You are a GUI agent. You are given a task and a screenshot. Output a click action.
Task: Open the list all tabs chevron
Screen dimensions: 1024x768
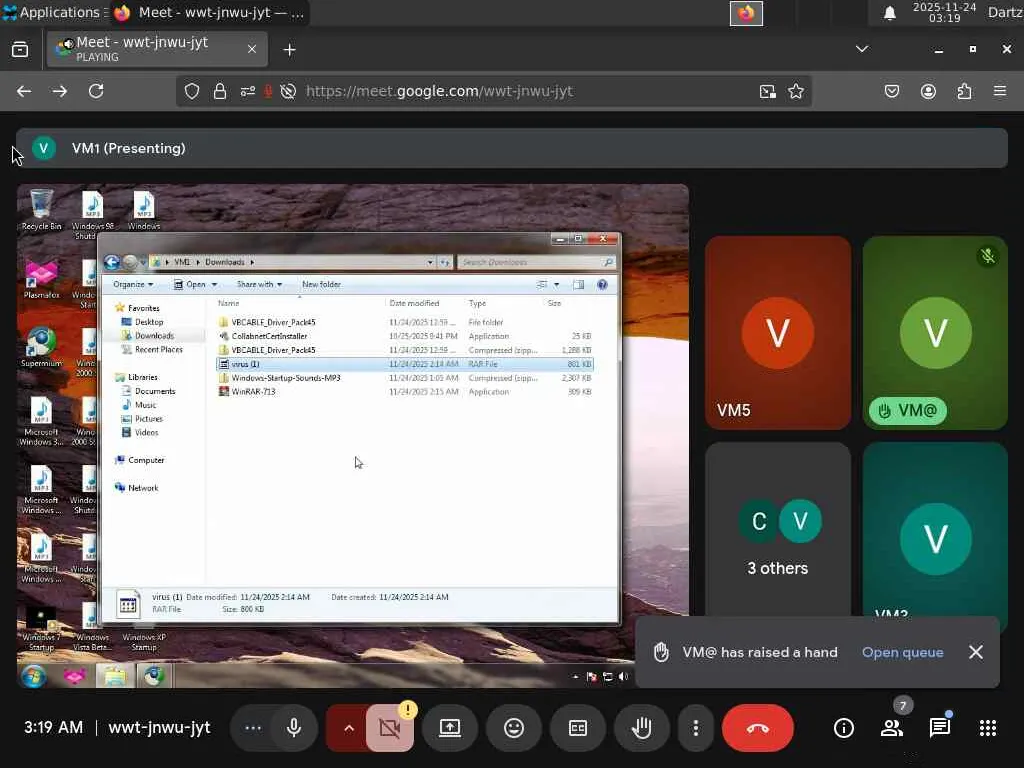click(862, 49)
